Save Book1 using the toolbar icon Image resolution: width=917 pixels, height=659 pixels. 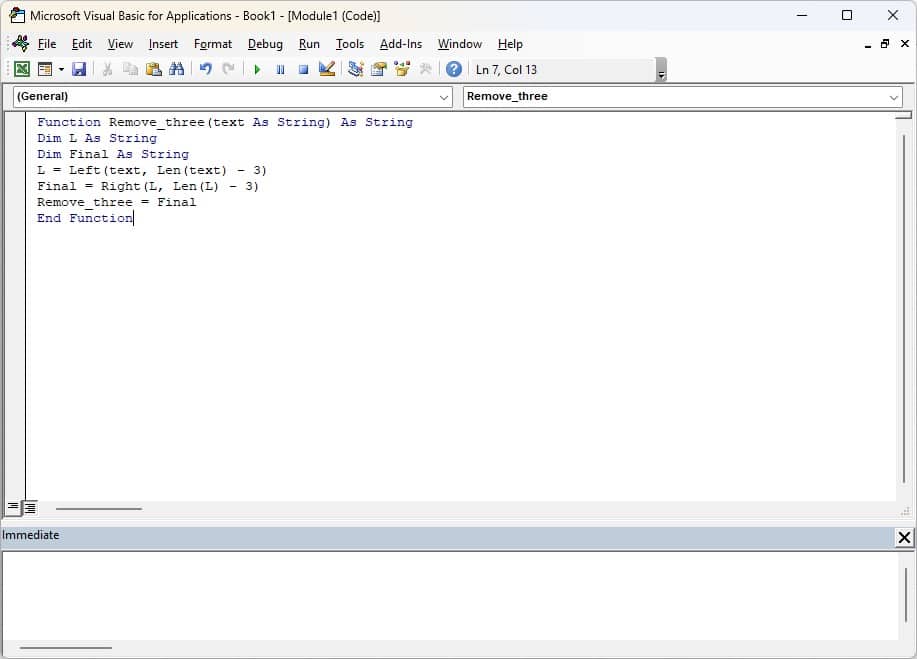coord(78,68)
